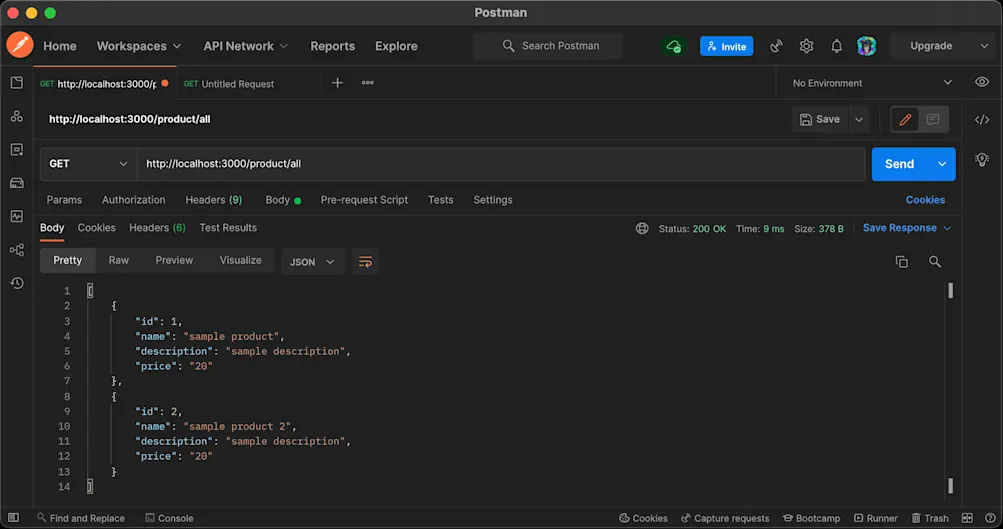This screenshot has width=1003, height=529.
Task: Open the GET method dropdown
Action: (88, 164)
